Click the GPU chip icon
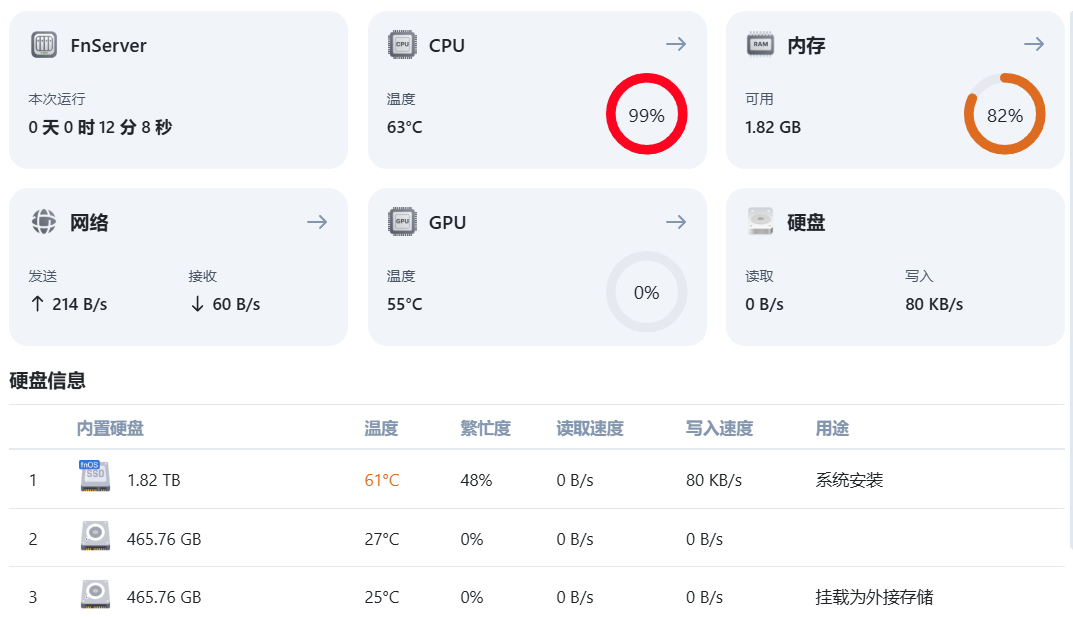Viewport: 1073px width, 617px height. 402,222
